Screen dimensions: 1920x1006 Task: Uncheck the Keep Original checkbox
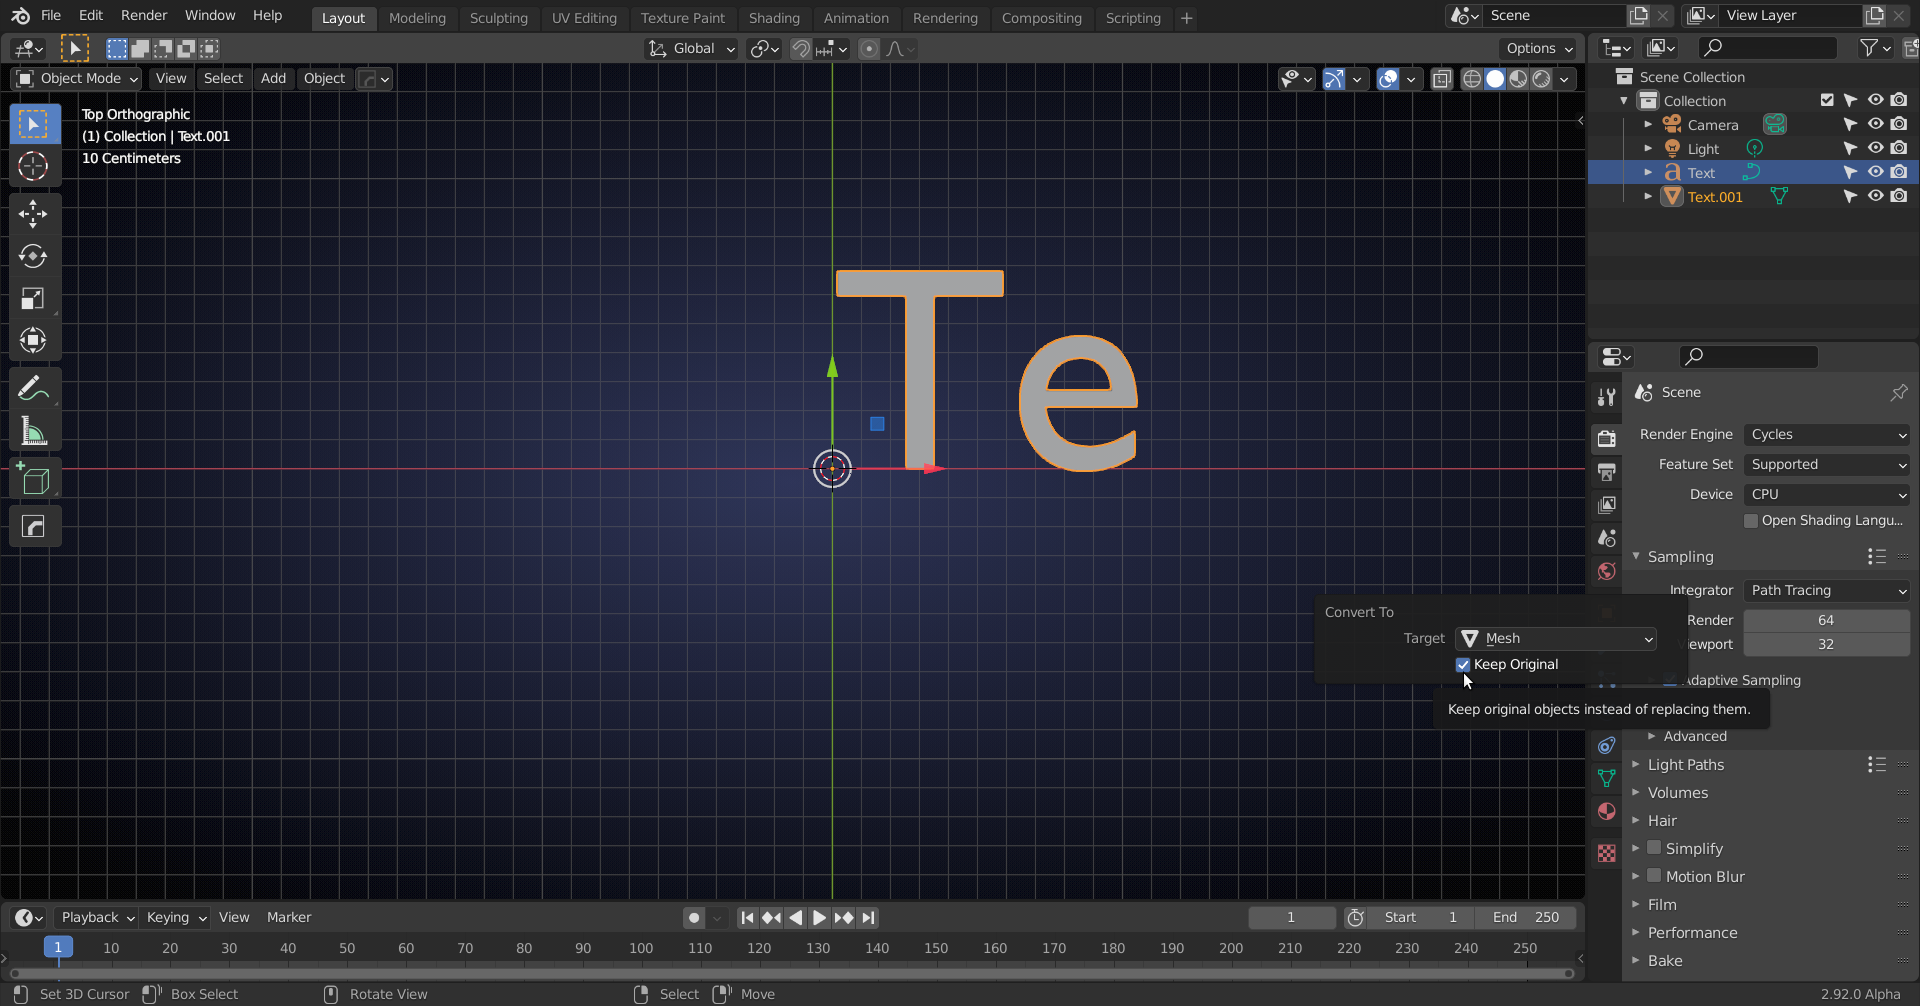1463,665
